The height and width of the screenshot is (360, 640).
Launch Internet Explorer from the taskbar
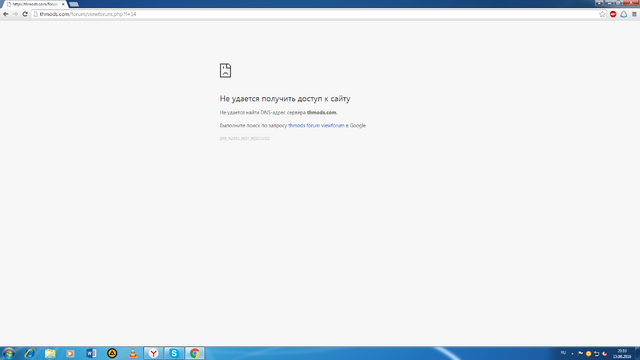(29, 353)
